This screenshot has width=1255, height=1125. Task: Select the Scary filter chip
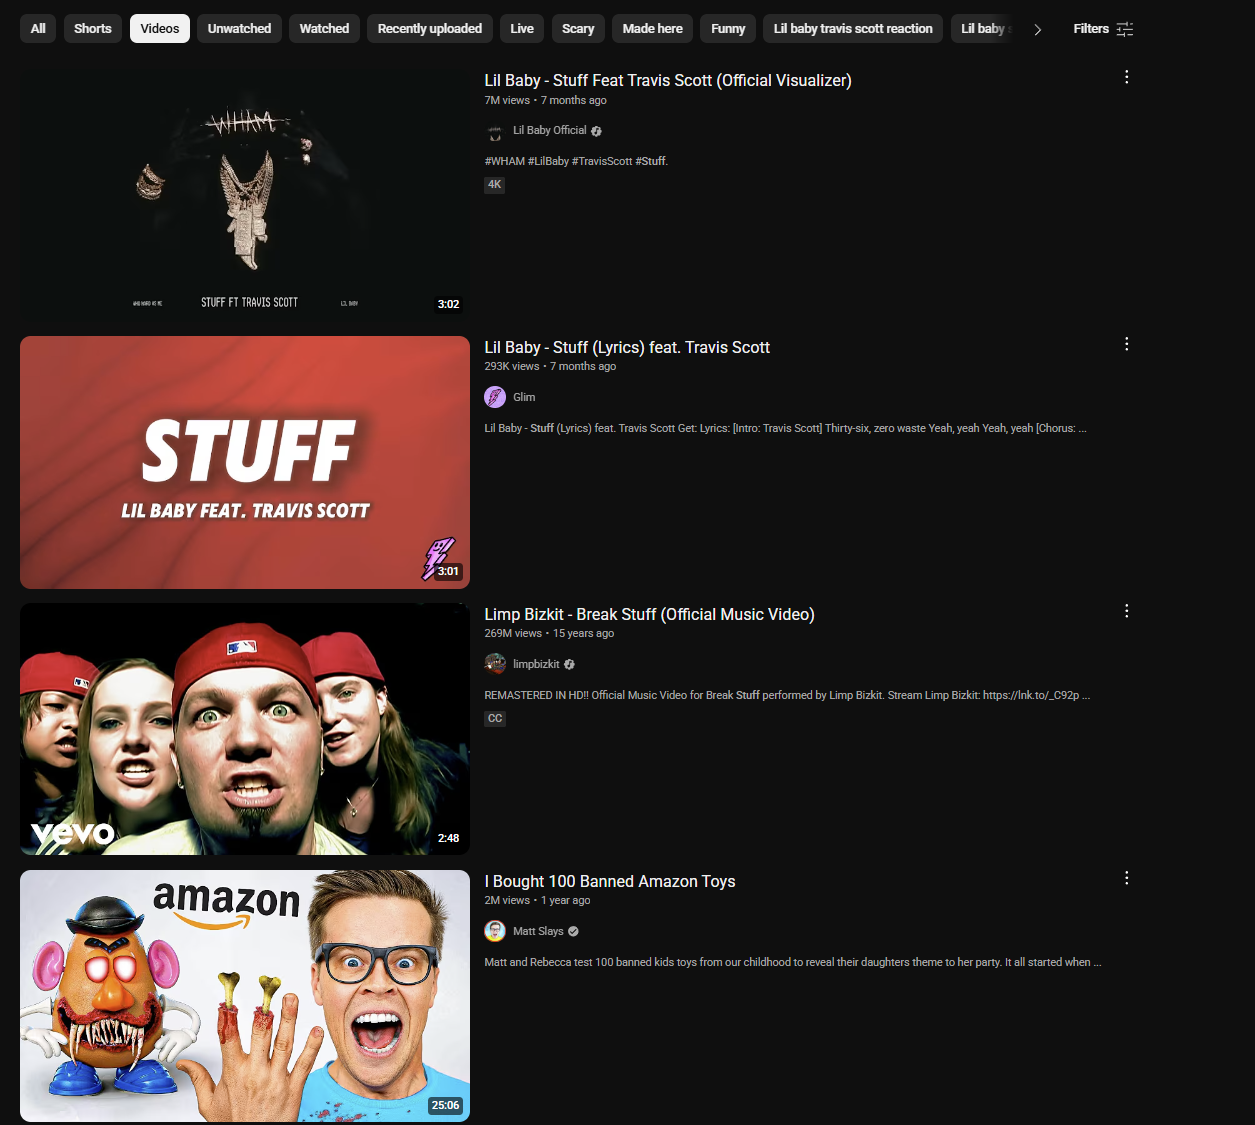[x=578, y=29]
